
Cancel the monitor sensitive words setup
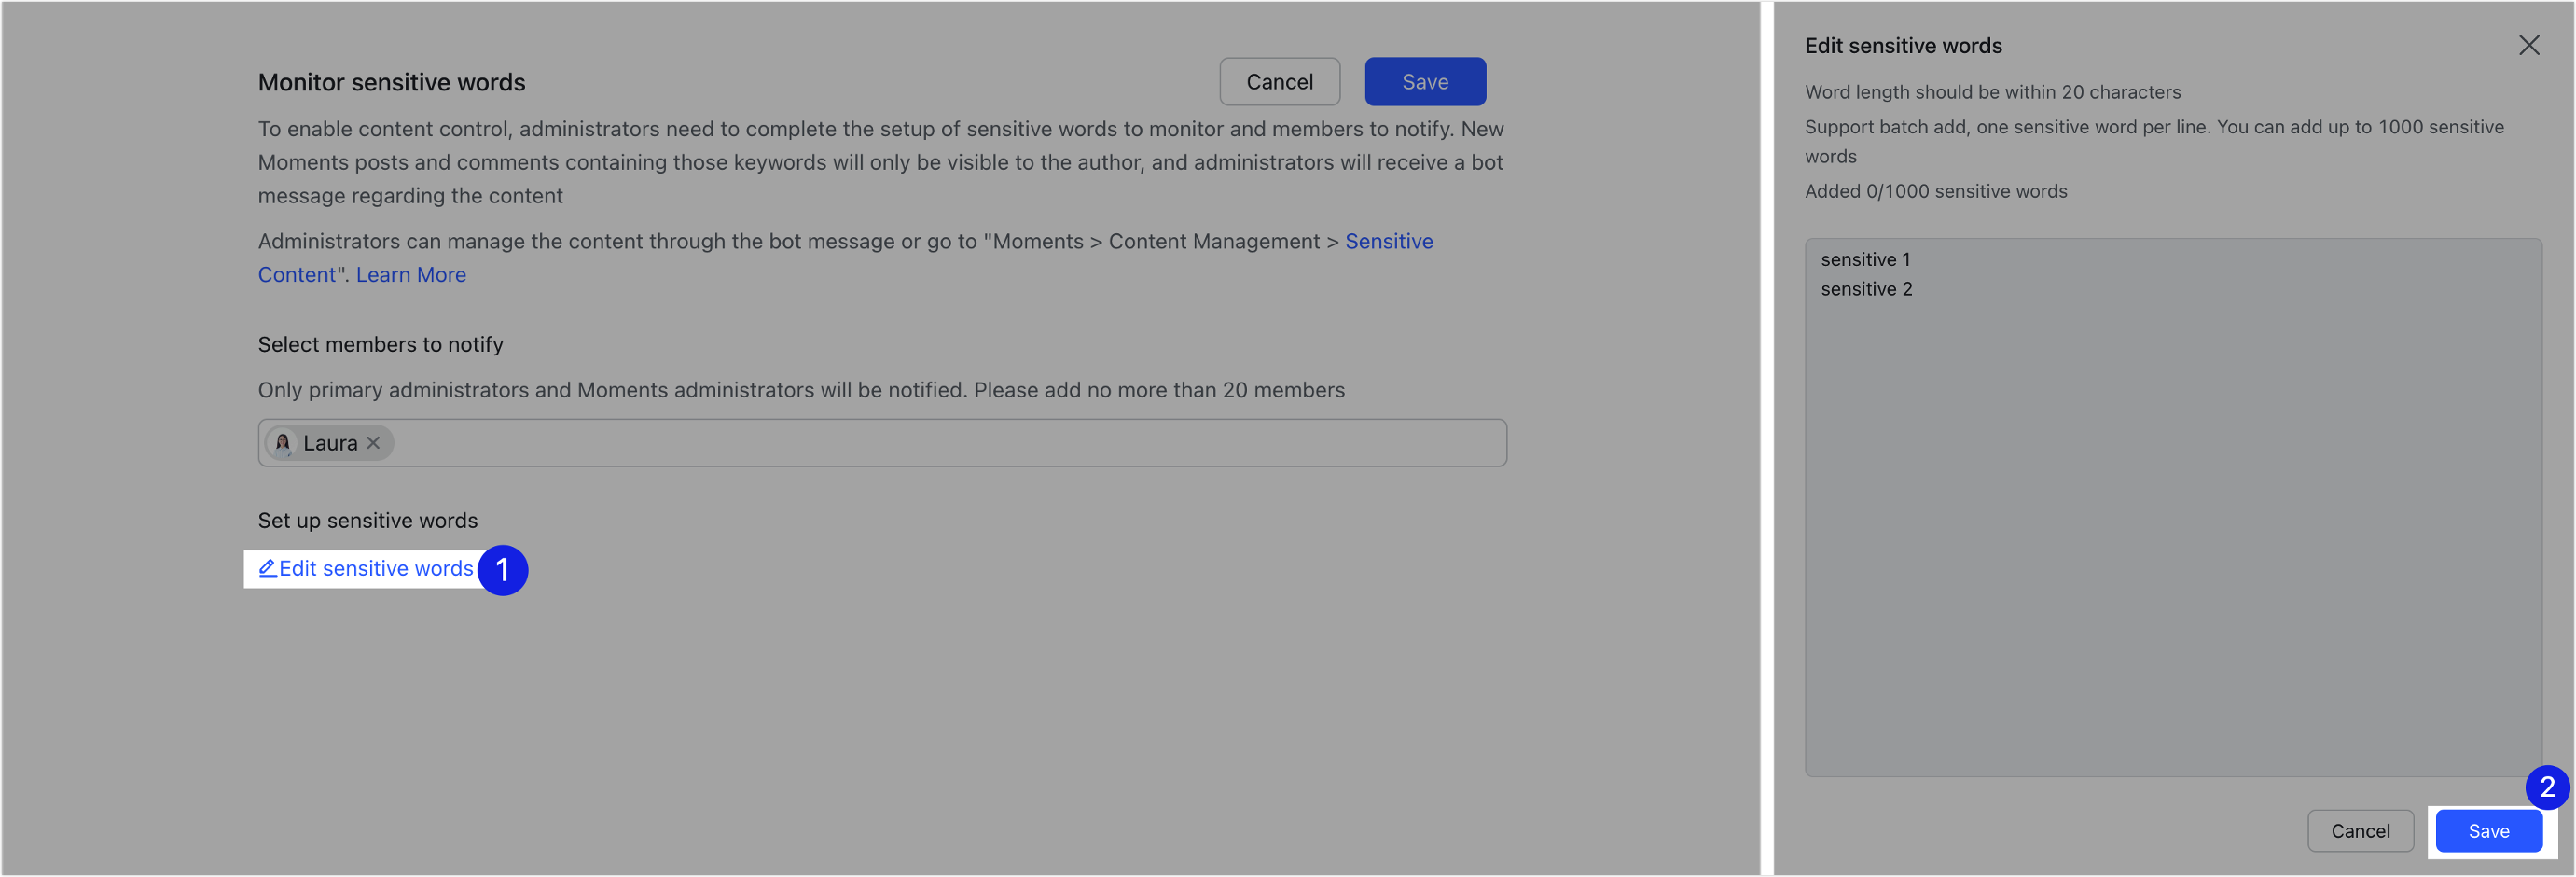(x=1280, y=81)
